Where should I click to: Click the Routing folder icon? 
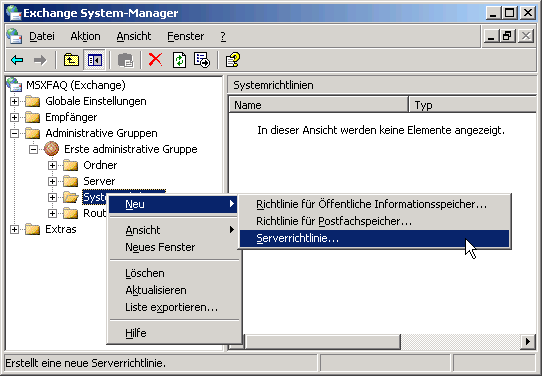pos(71,213)
